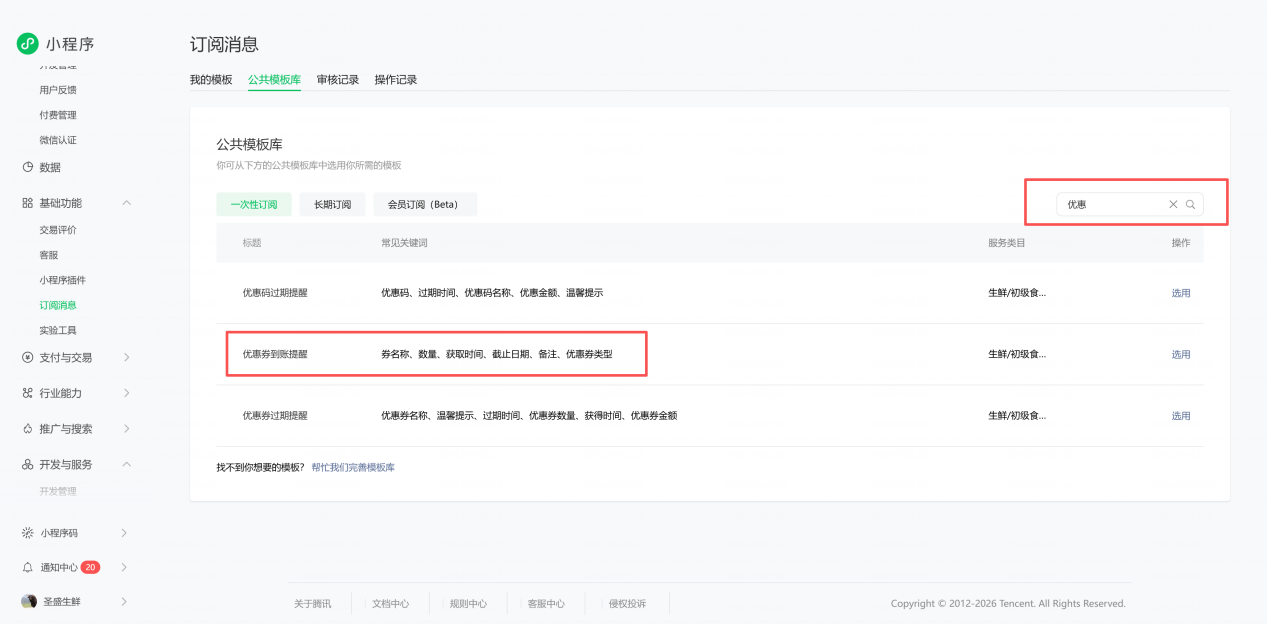
Task: Click the magnifier search icon in search box
Action: coord(1190,204)
